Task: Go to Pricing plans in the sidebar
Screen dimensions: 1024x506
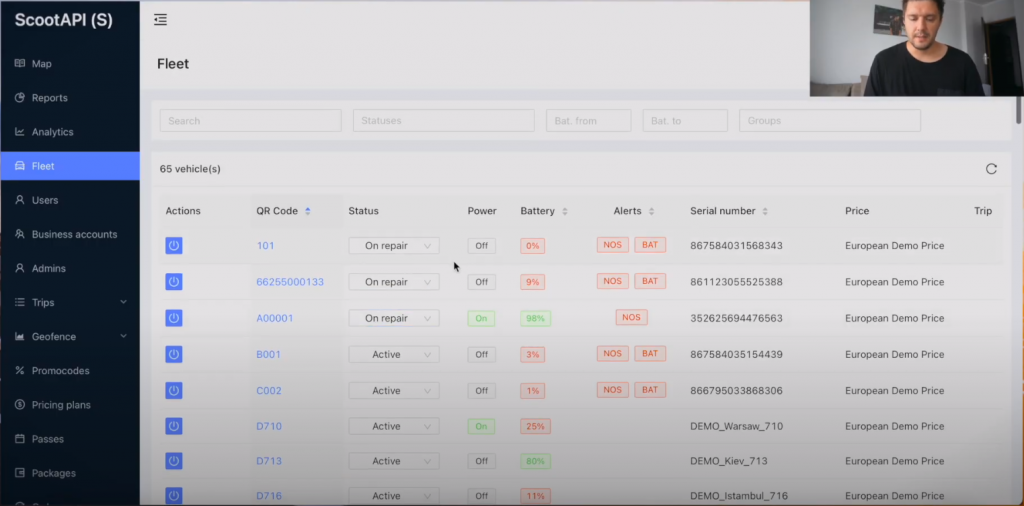Action: tap(60, 405)
